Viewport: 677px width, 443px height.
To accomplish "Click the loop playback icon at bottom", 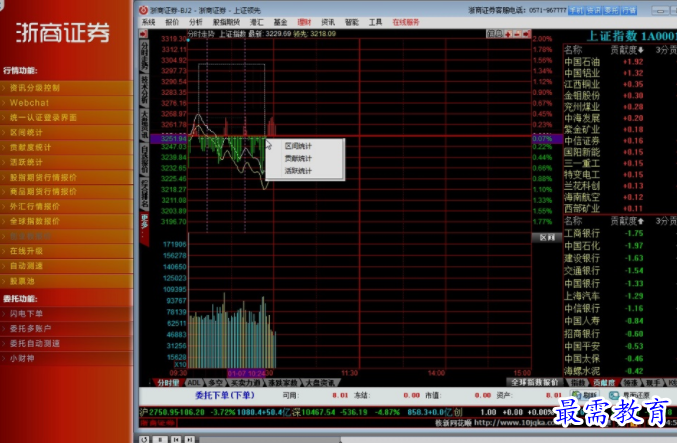I will coord(144,439).
